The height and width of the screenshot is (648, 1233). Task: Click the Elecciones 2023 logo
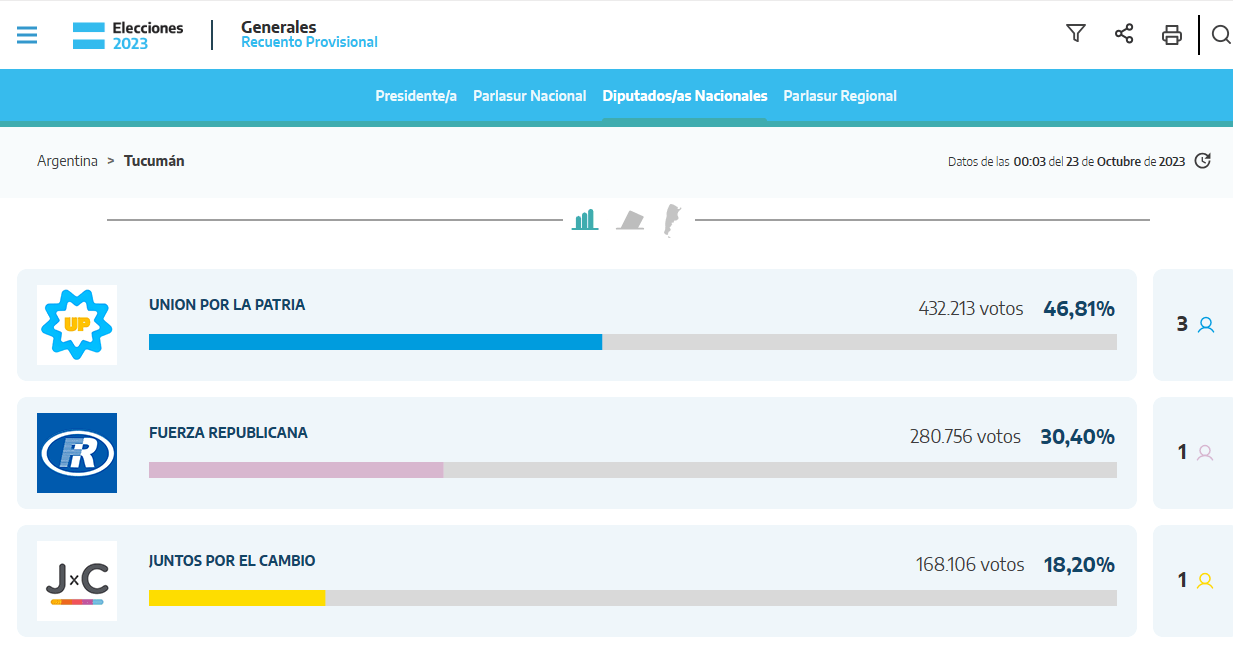pyautogui.click(x=128, y=35)
